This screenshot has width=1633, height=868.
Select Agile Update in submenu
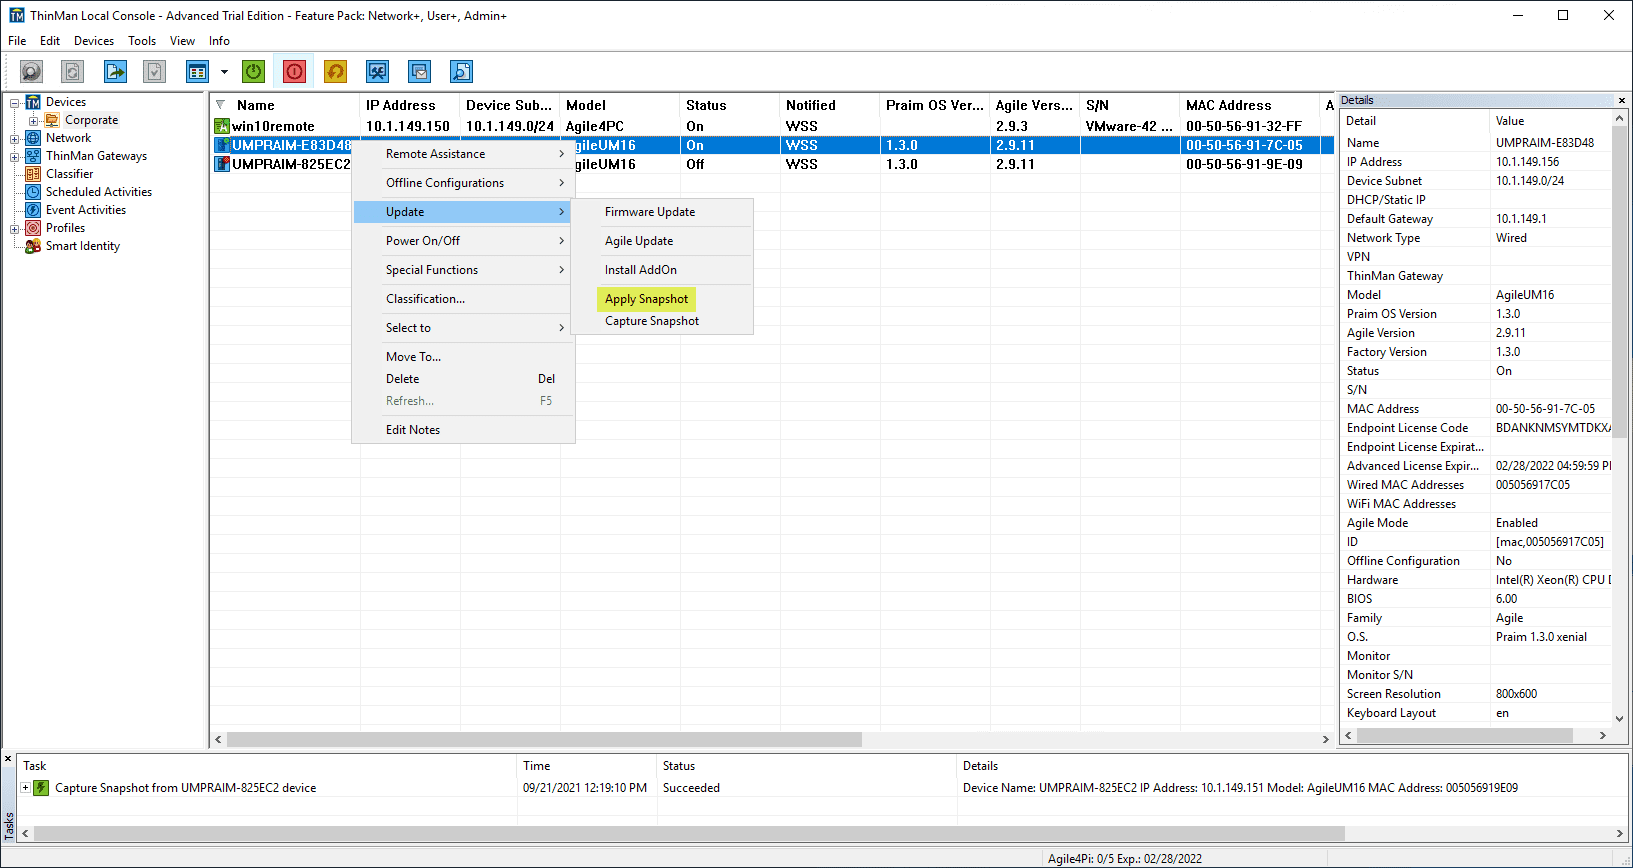click(x=662, y=241)
